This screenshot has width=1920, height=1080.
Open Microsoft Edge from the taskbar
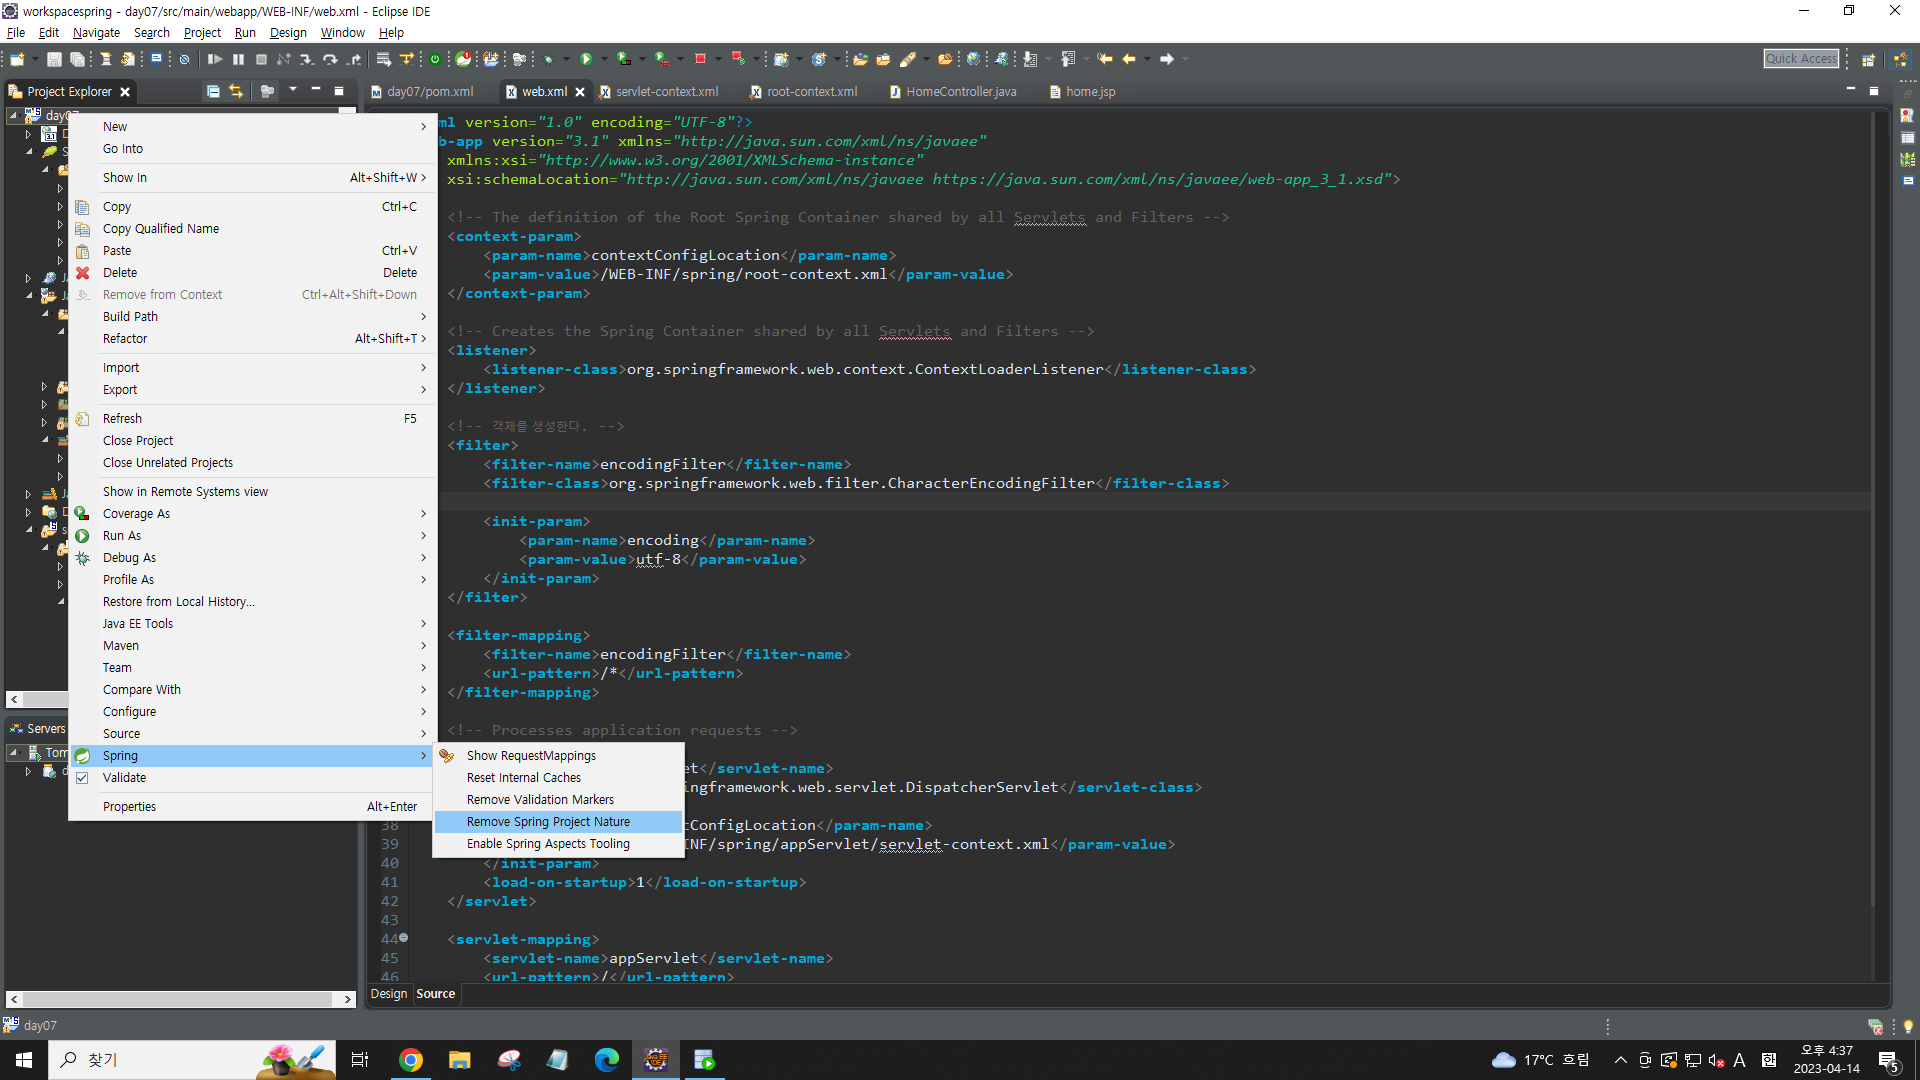(606, 1060)
